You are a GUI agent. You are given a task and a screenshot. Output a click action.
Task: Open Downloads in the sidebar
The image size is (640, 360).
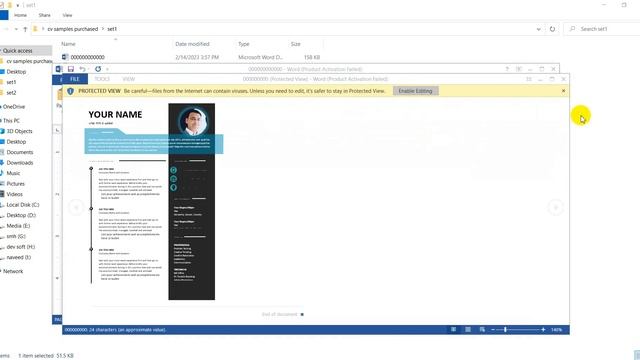20,163
